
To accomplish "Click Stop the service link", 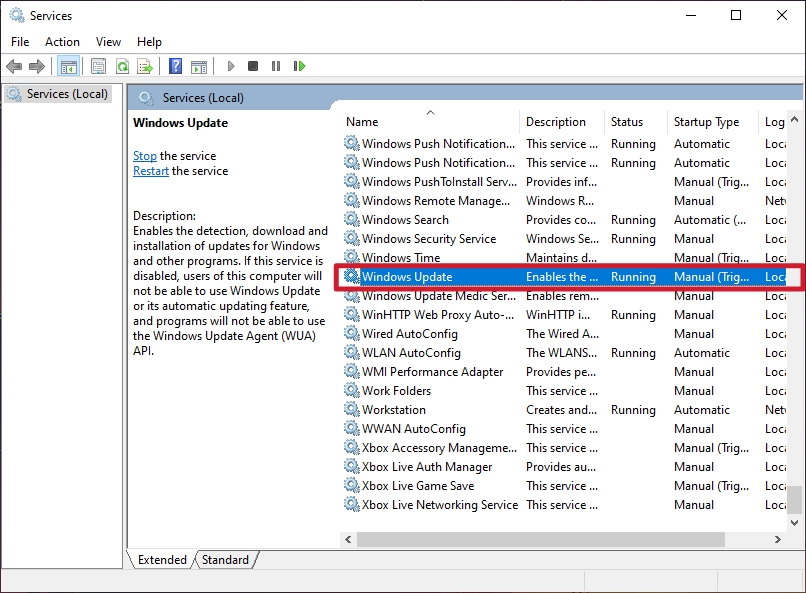I will 145,156.
